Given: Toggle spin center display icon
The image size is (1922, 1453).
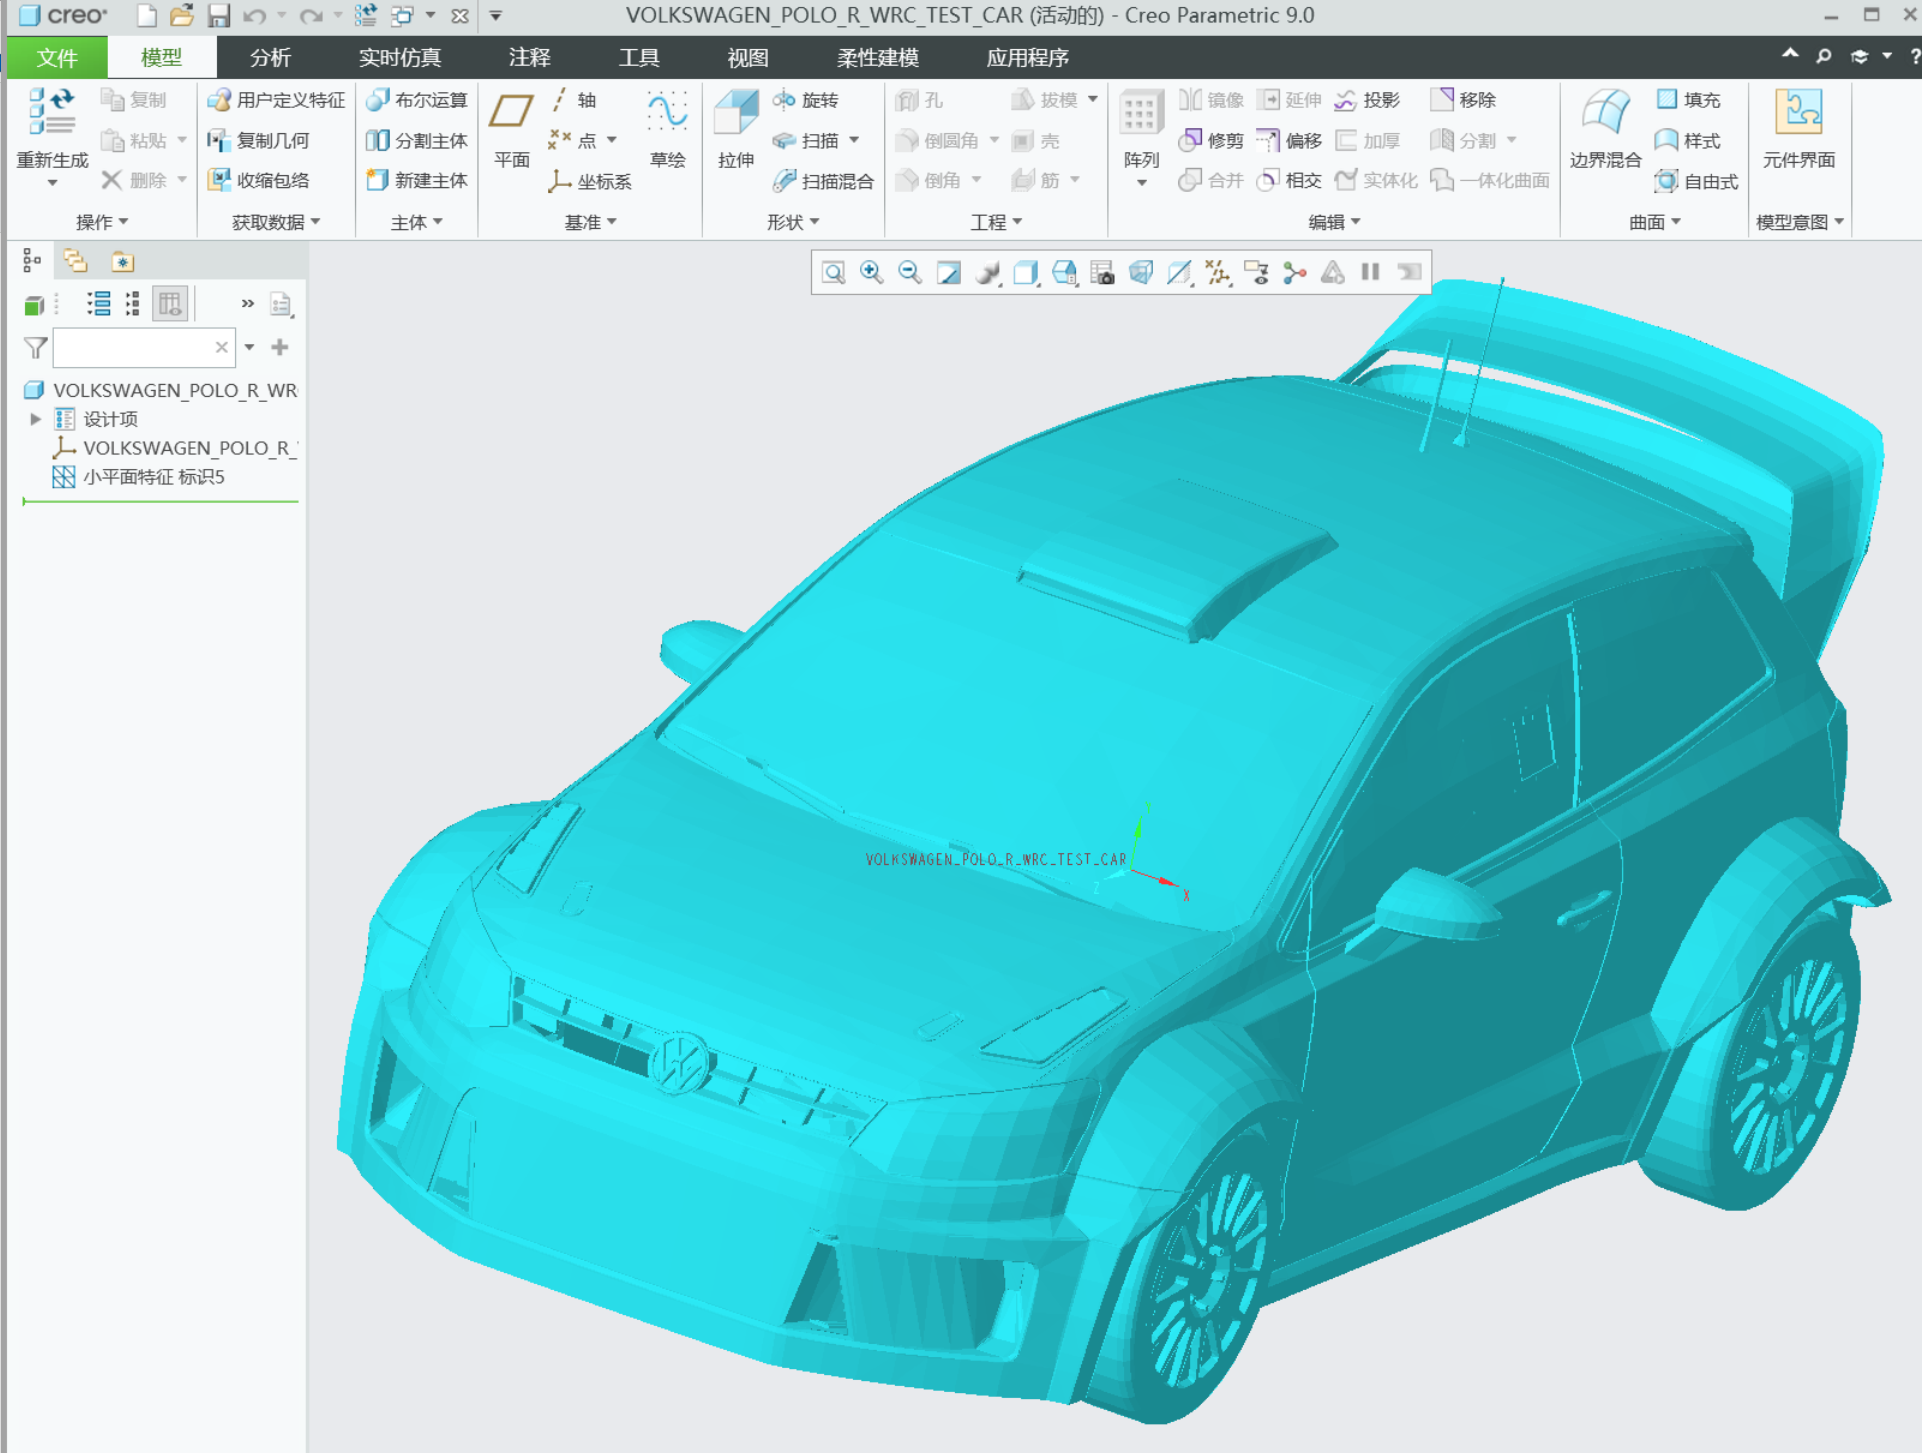Looking at the screenshot, I should 1295,272.
